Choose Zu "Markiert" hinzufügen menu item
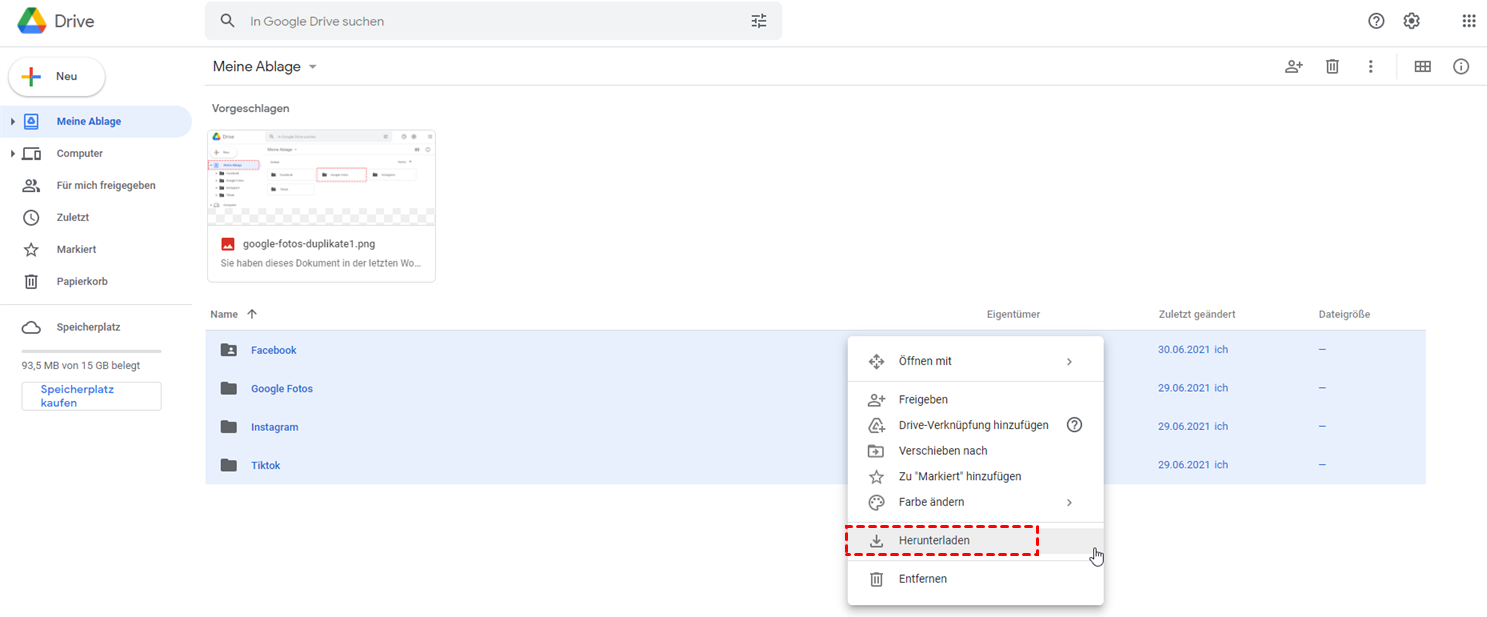This screenshot has height=617, width=1487. coord(975,476)
